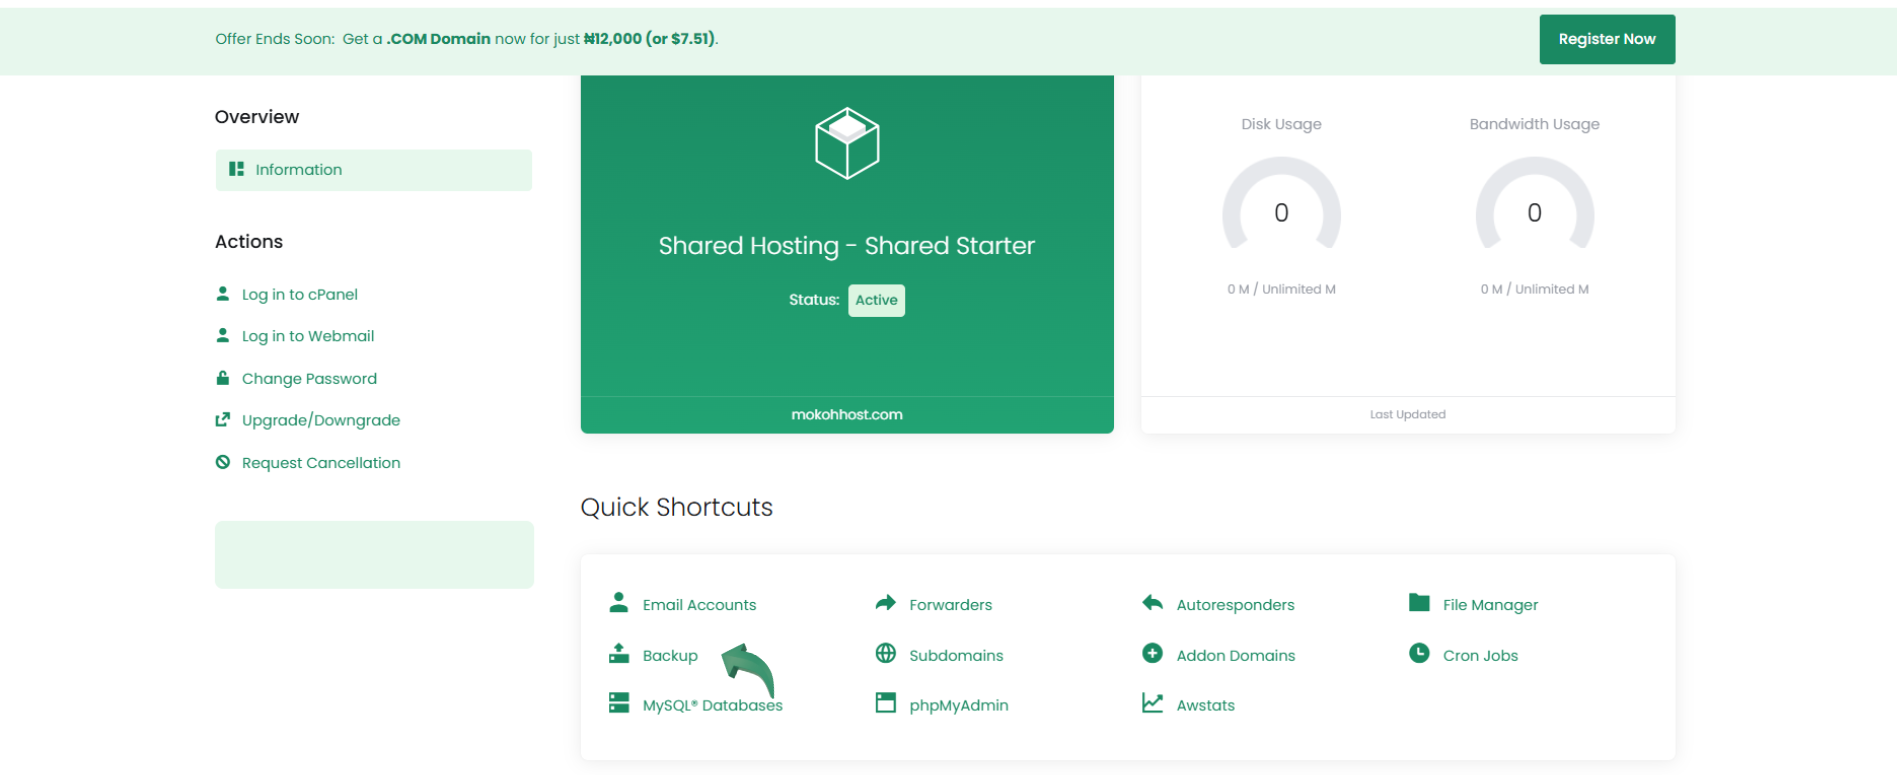This screenshot has width=1897, height=775.
Task: Open the Backup shortcut link
Action: [670, 656]
